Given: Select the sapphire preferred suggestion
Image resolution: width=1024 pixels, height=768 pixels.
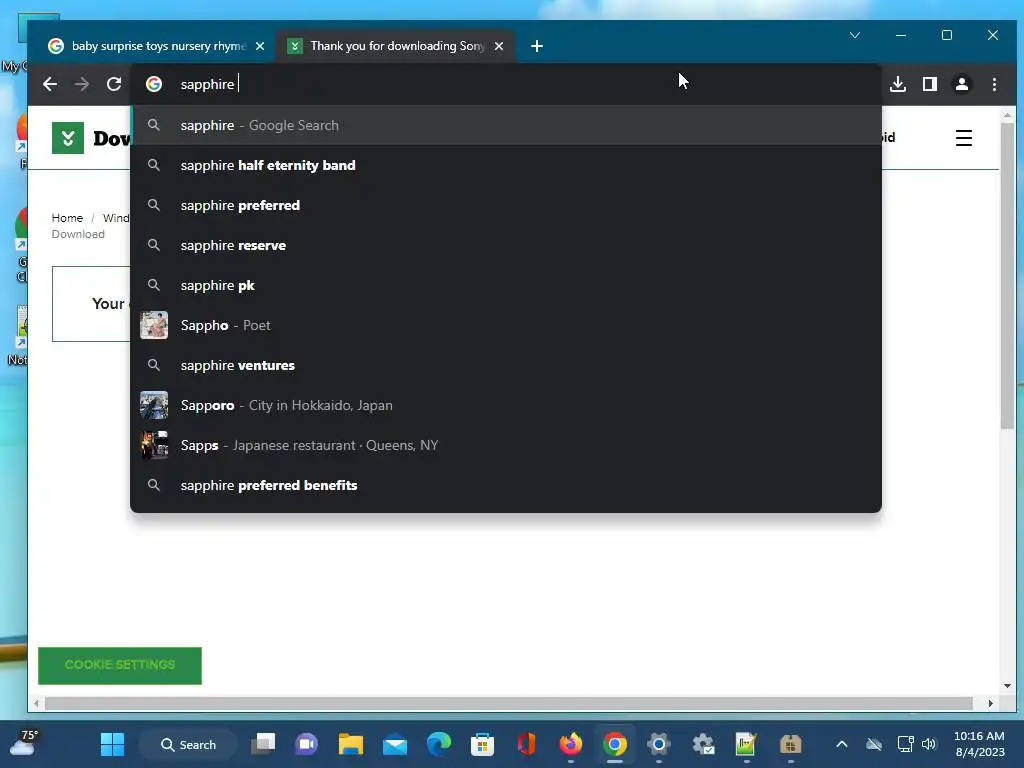Looking at the screenshot, I should [x=506, y=205].
